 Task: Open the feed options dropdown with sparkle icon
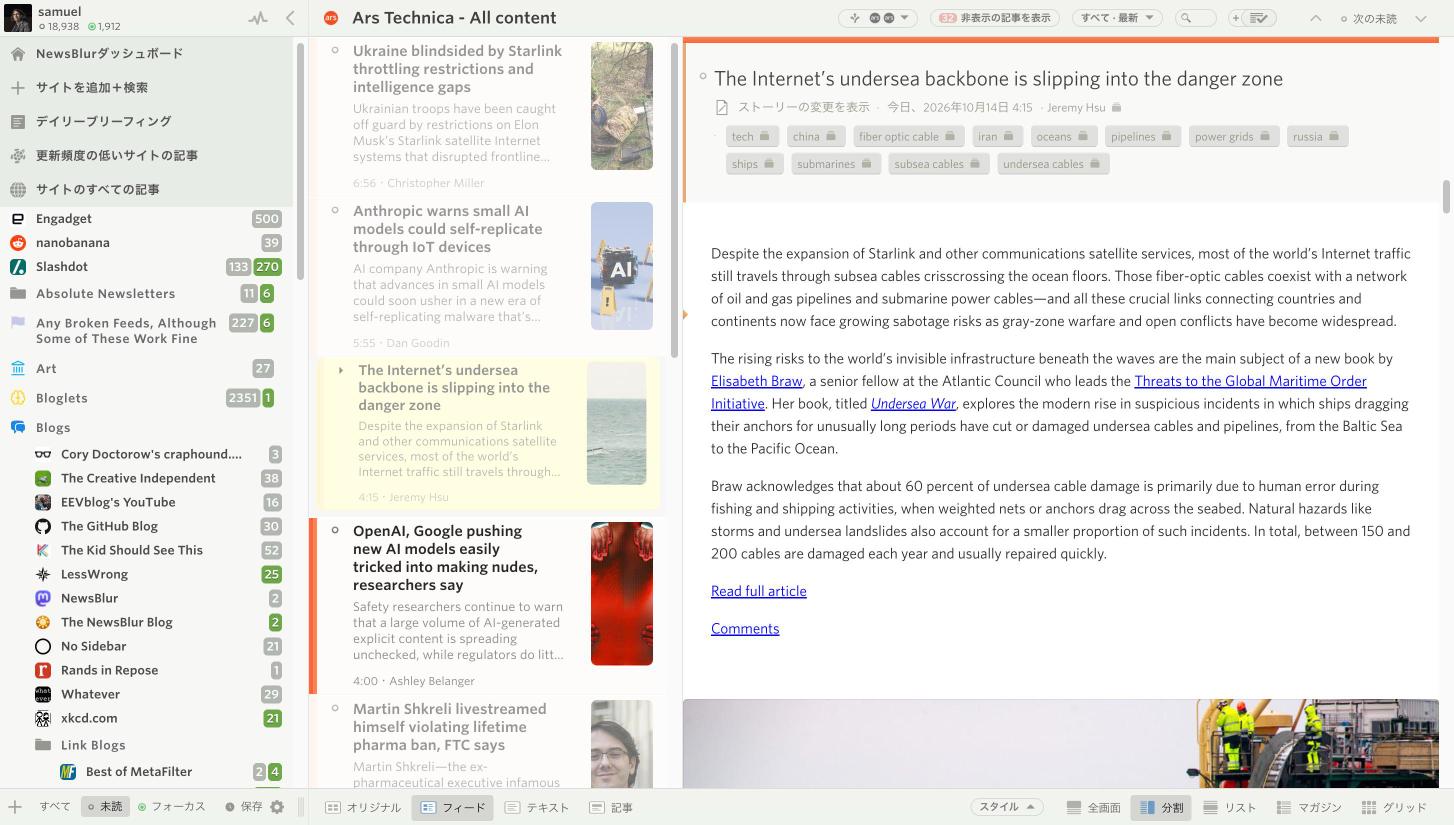(x=879, y=18)
